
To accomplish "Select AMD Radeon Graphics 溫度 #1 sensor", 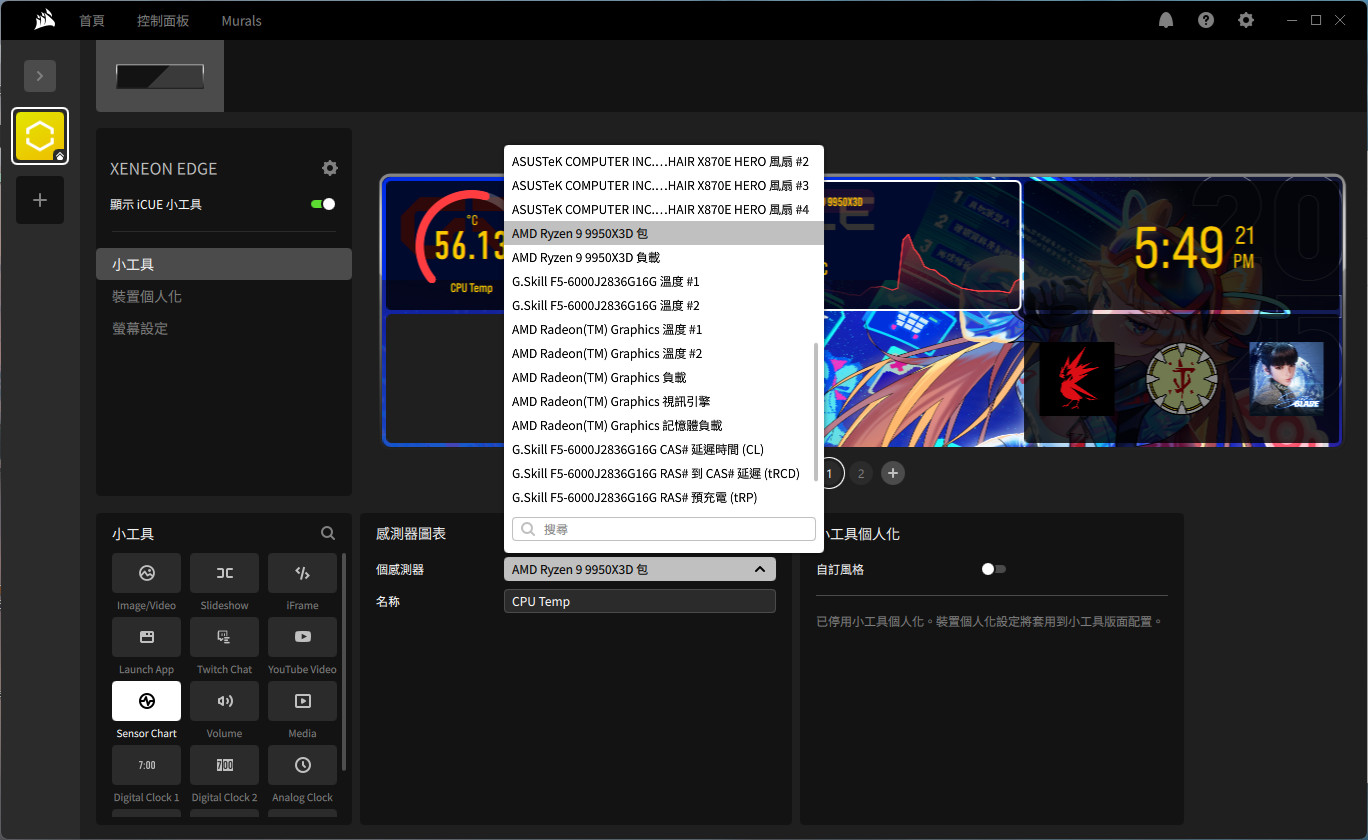I will [x=664, y=329].
